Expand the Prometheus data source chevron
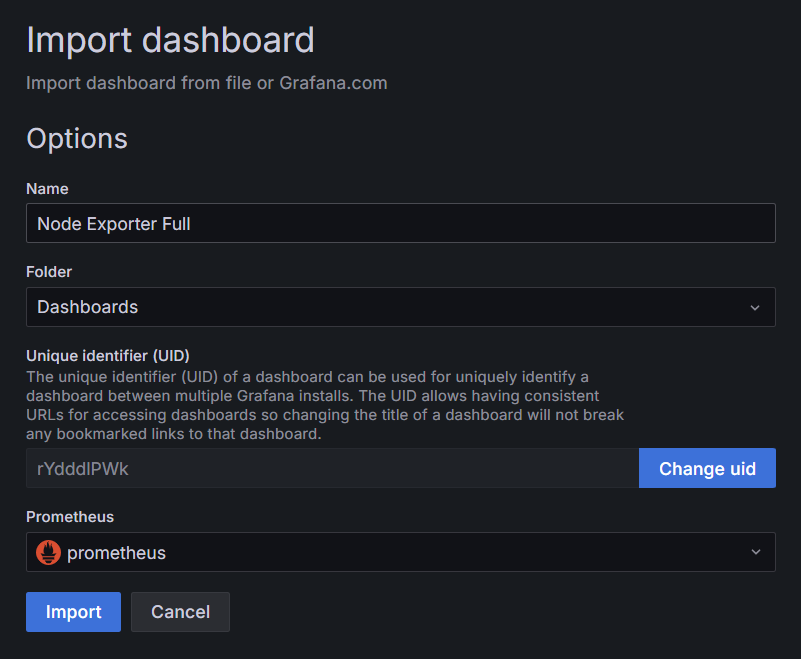The image size is (801, 659). click(755, 552)
